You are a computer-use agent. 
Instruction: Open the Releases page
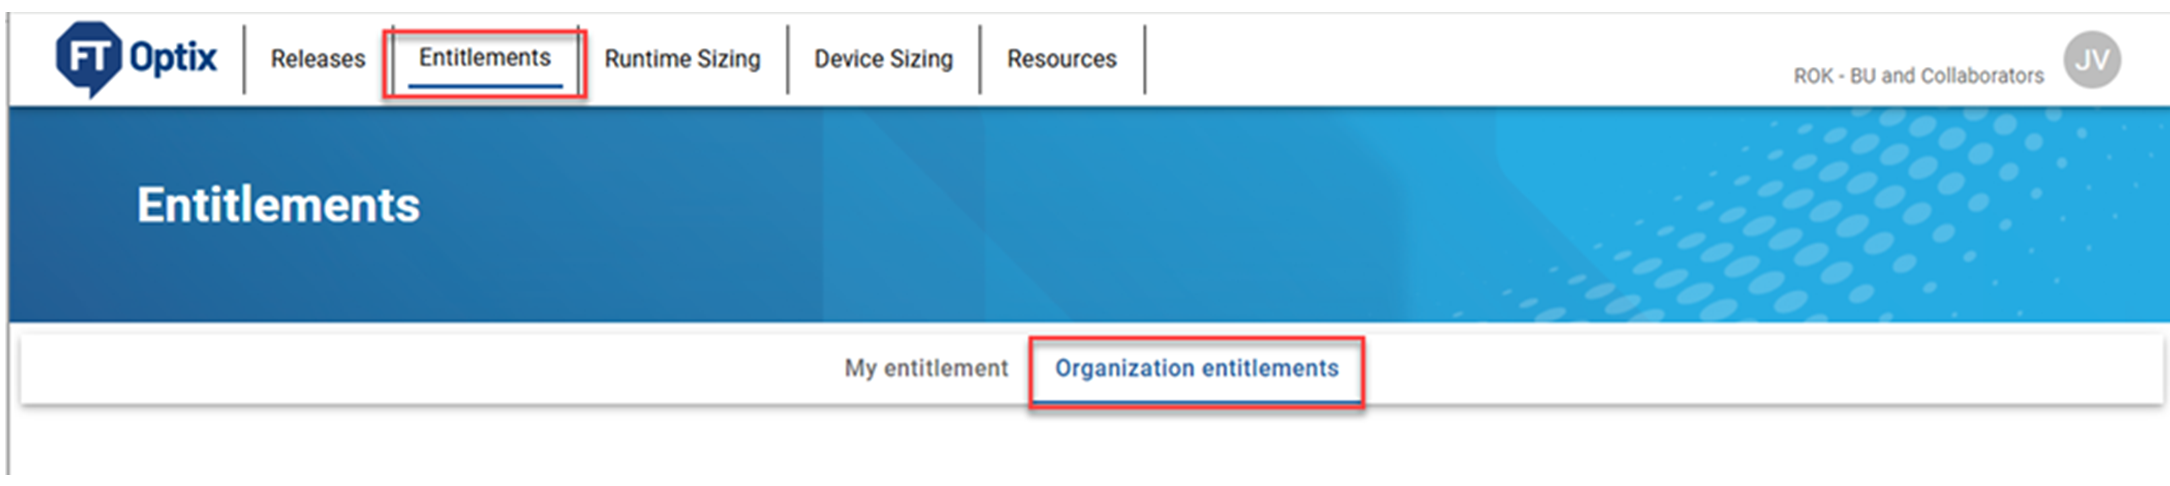click(318, 59)
